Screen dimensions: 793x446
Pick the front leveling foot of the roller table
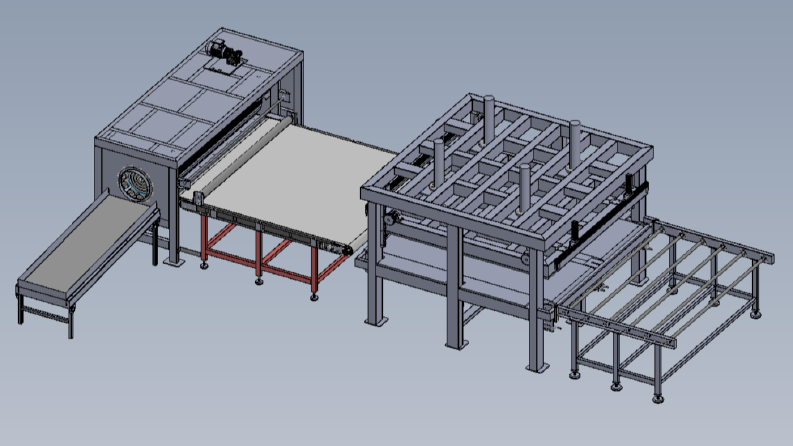(x=657, y=398)
